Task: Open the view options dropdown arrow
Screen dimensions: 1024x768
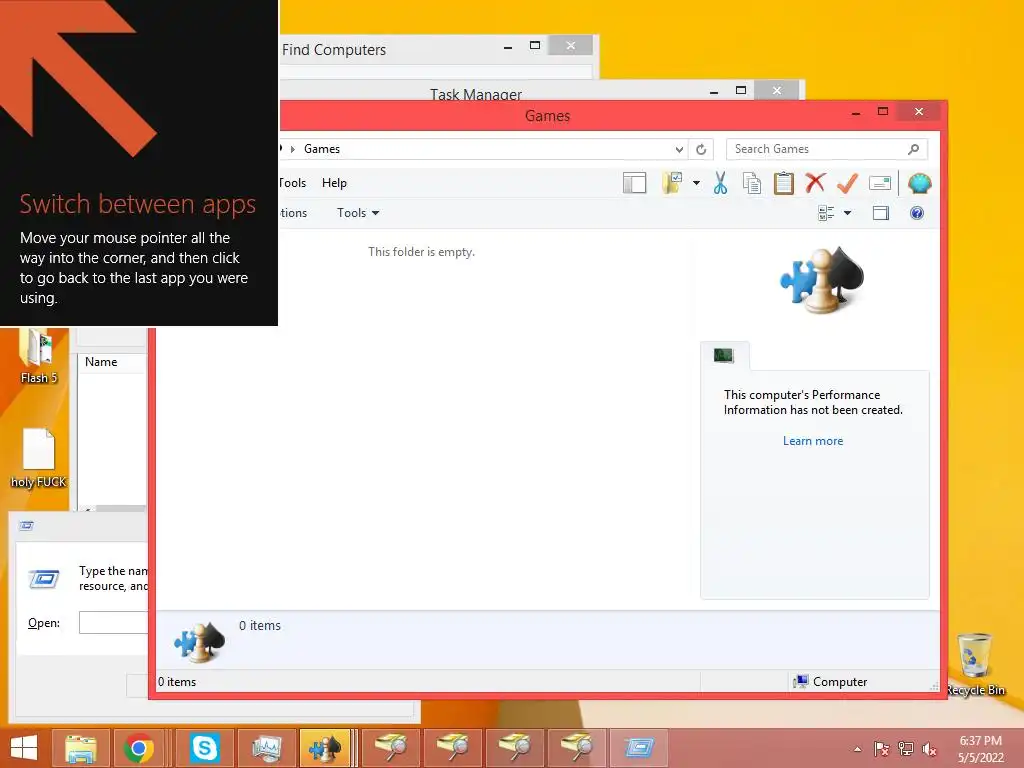Action: click(847, 213)
